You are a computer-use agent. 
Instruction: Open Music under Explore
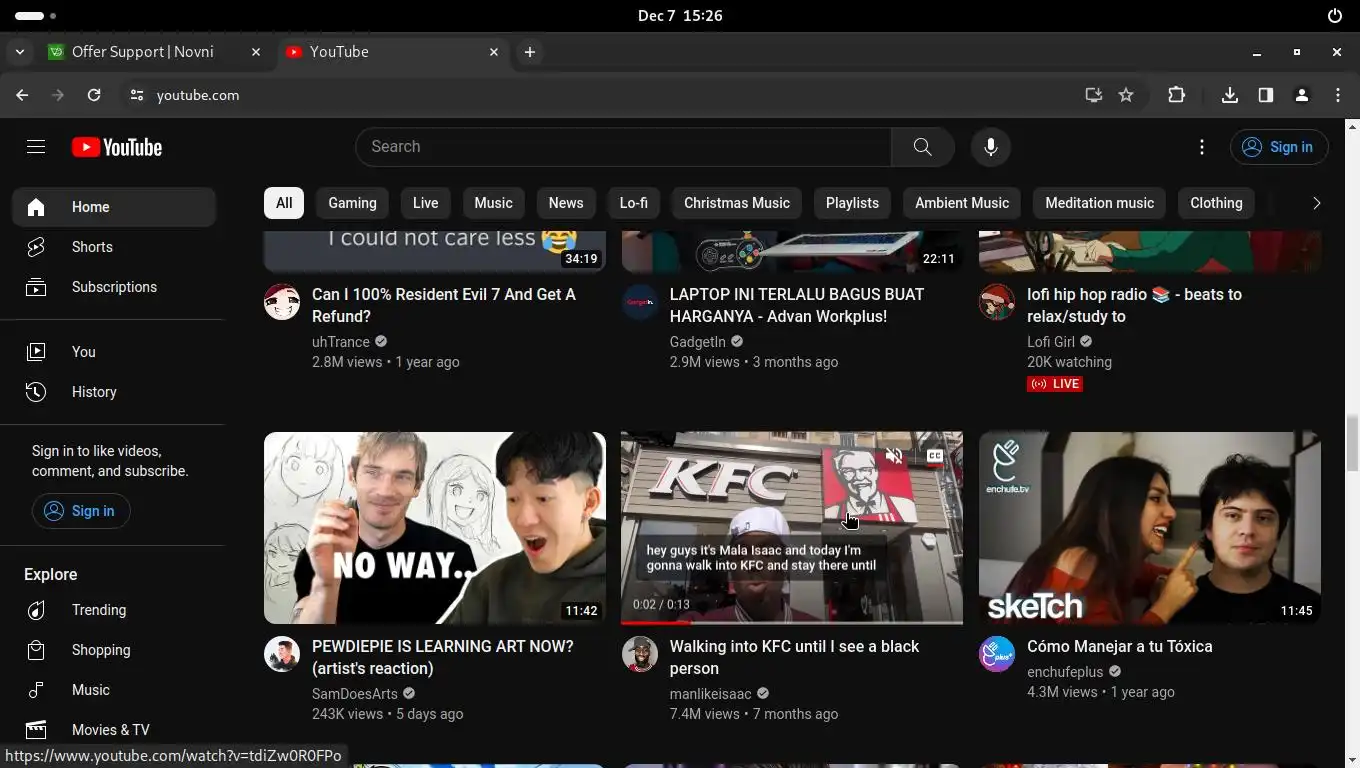click(x=114, y=690)
